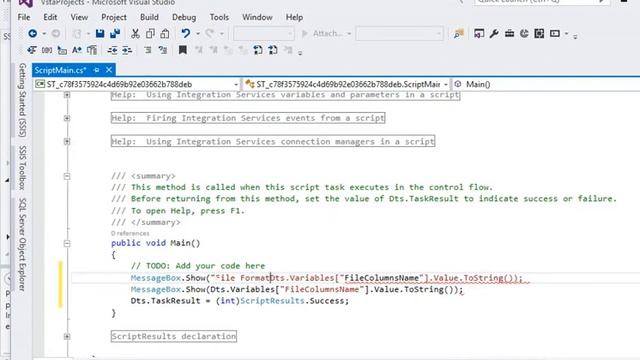
Task: Click the Uncomment Selected Lines icon
Action: coord(162,50)
